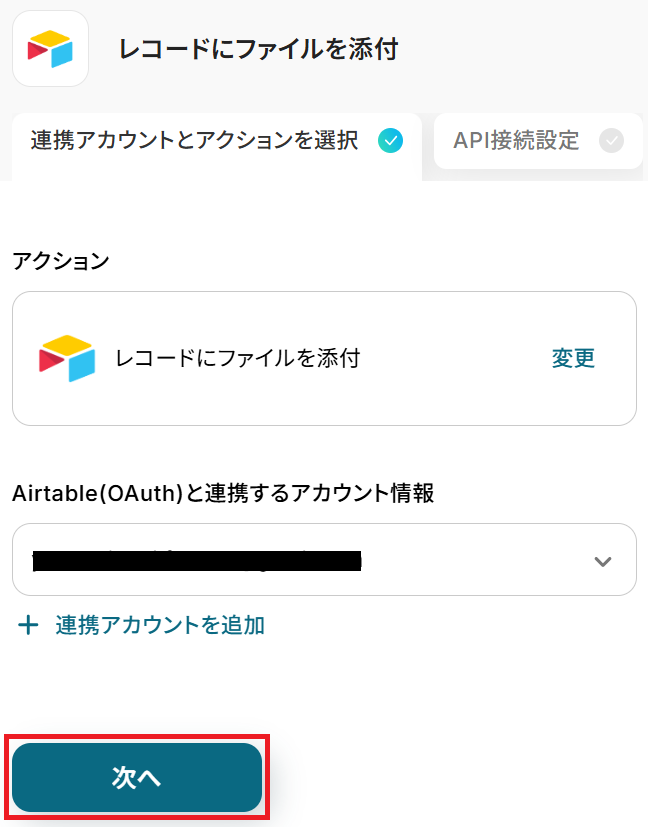This screenshot has width=648, height=827.
Task: Click the word Airtable(OAuth) in the account label
Action: (95, 493)
